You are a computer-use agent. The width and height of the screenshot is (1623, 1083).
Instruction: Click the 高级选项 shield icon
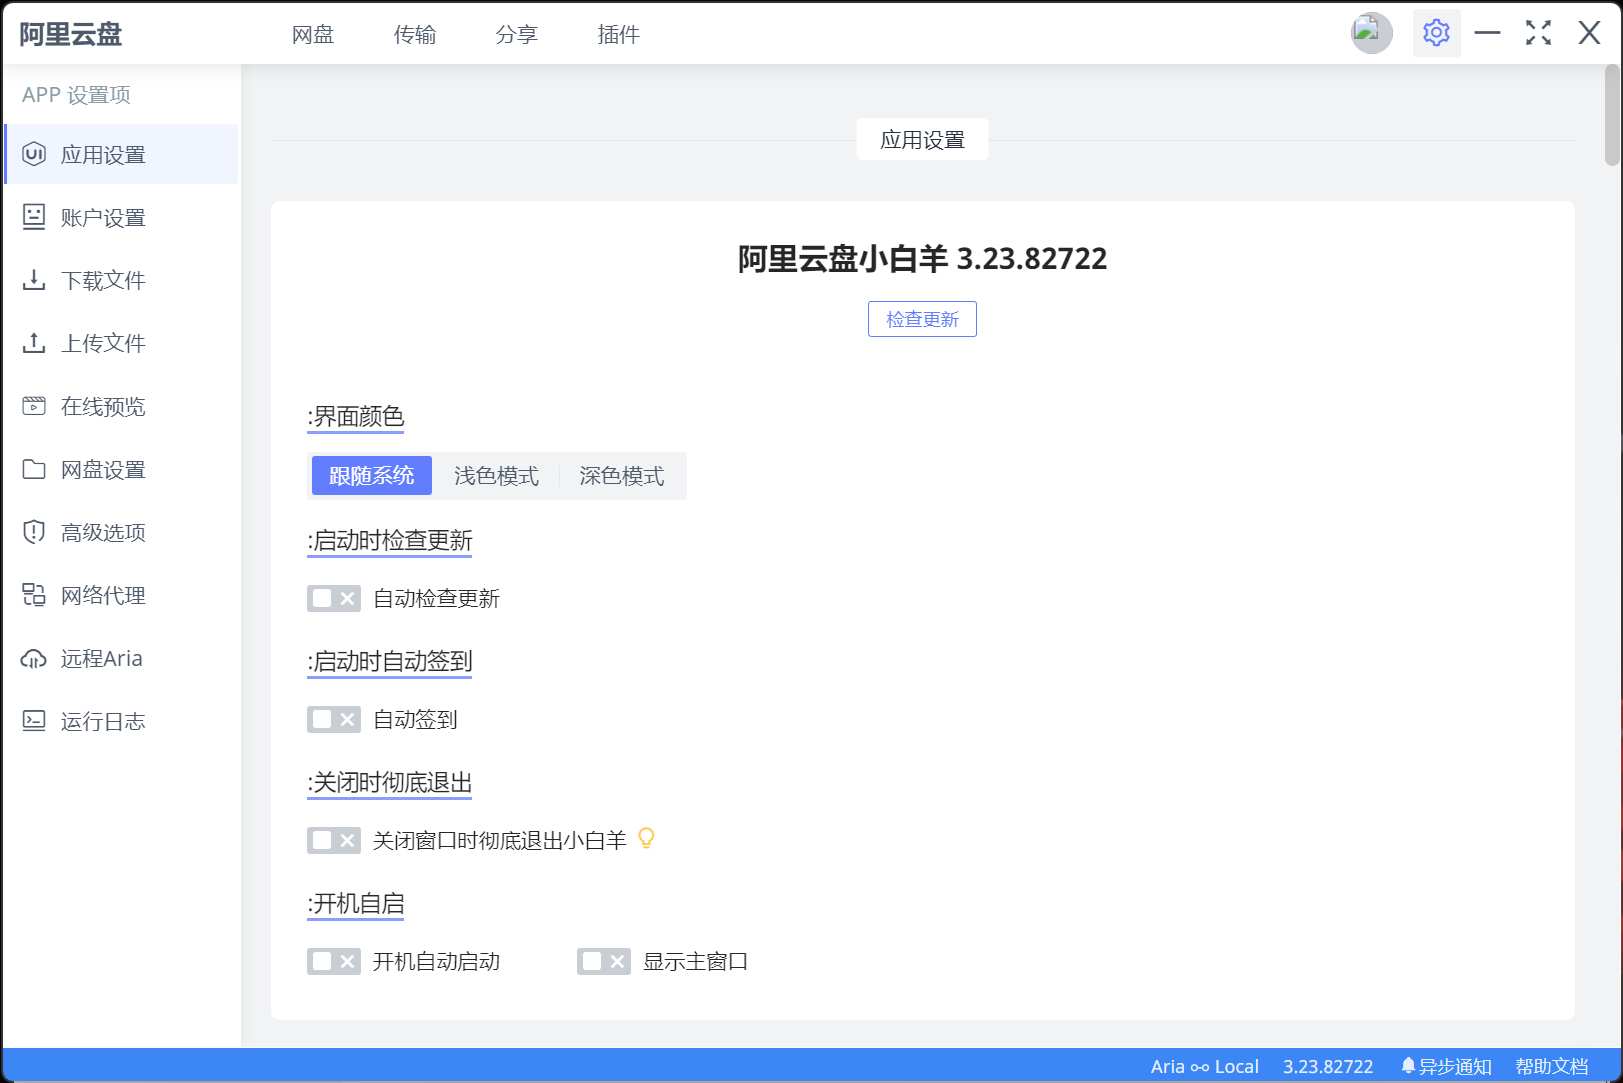pyautogui.click(x=34, y=532)
